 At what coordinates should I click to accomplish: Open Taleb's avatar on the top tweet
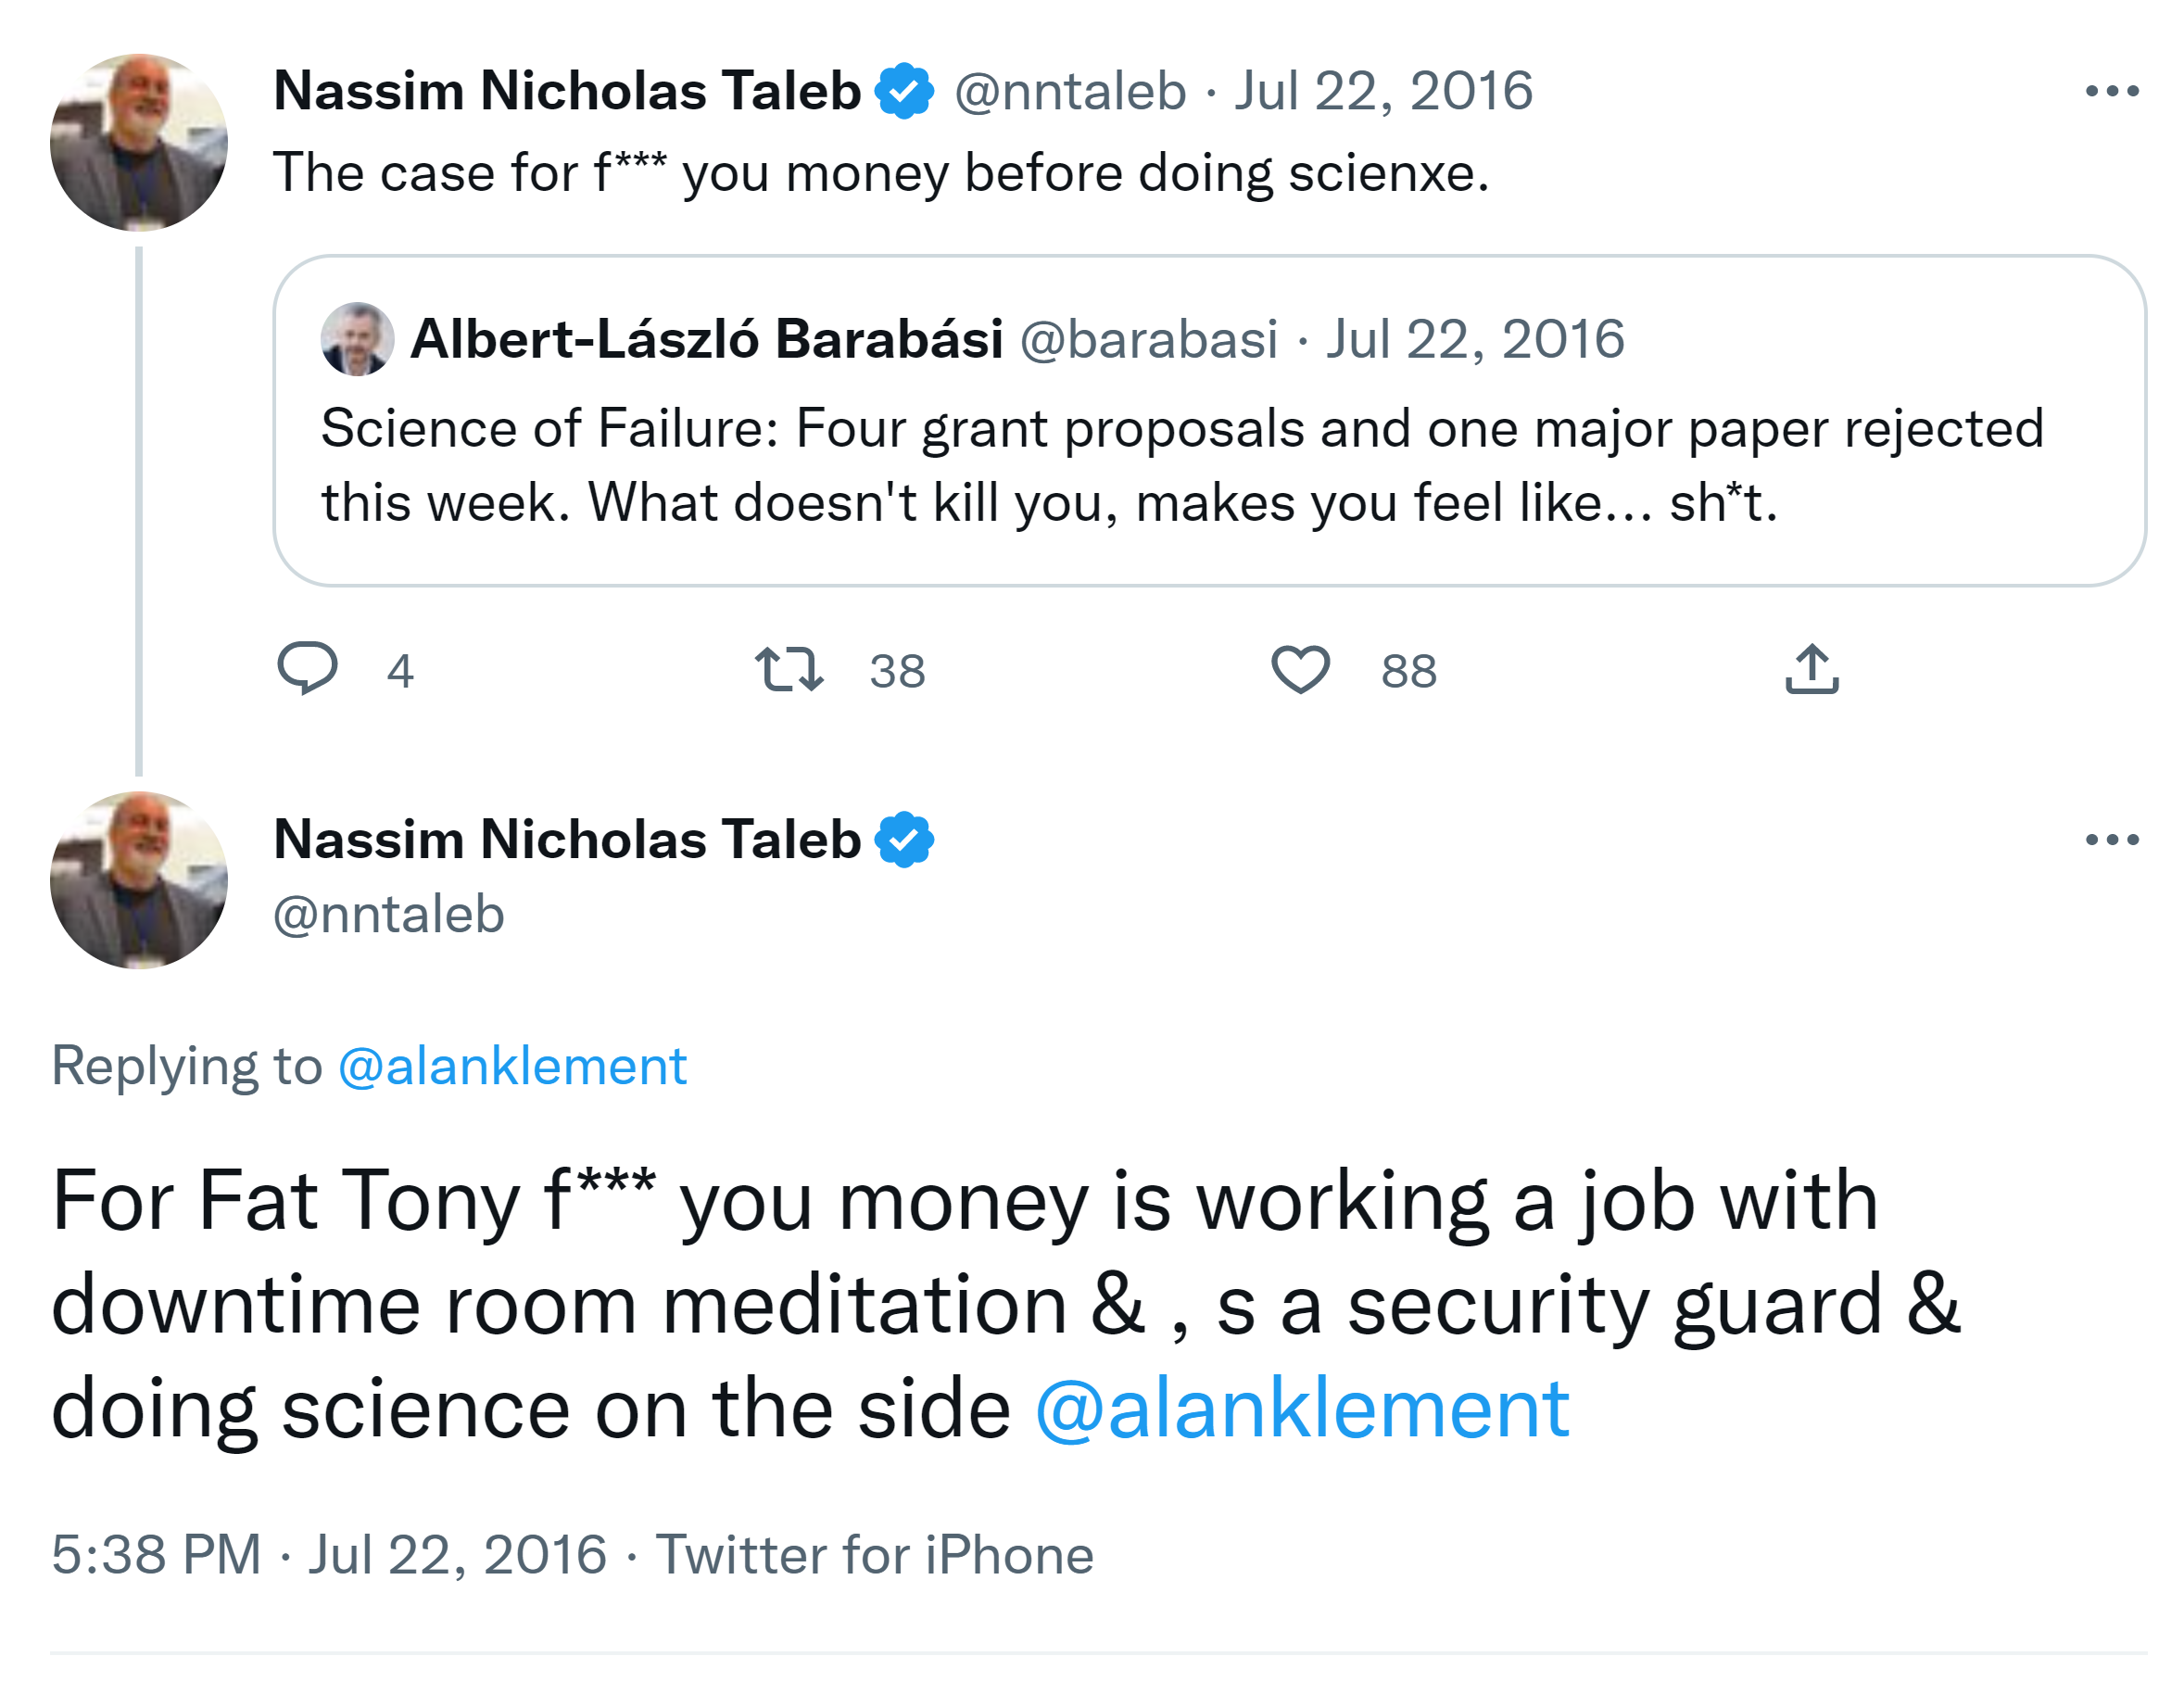click(x=139, y=142)
